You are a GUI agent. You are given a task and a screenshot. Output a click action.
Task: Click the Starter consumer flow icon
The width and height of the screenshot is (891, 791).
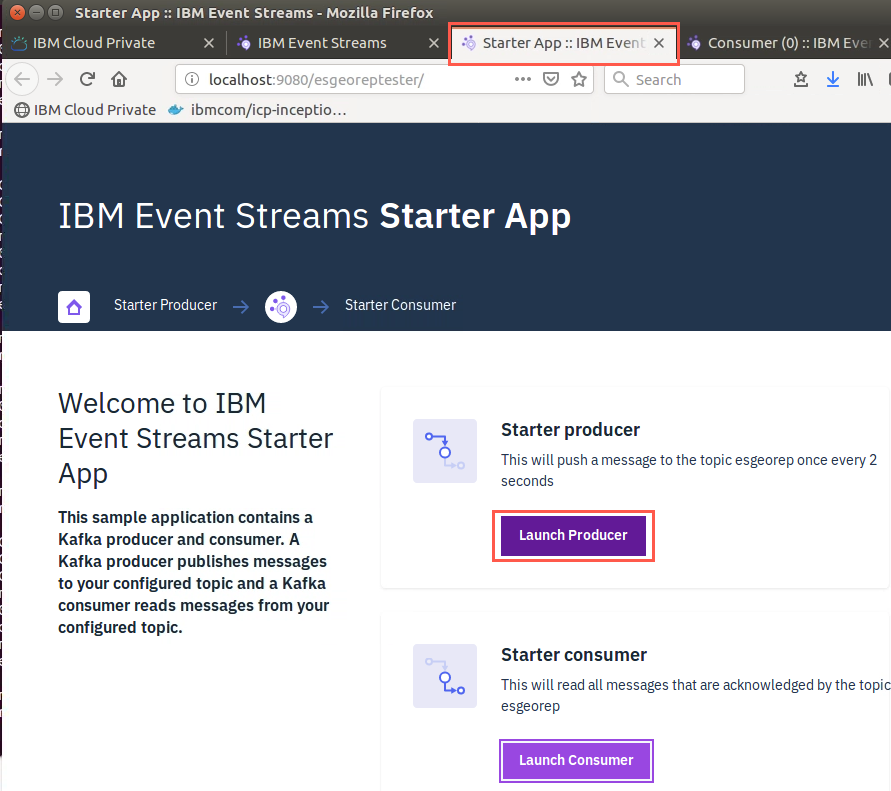[x=445, y=676]
